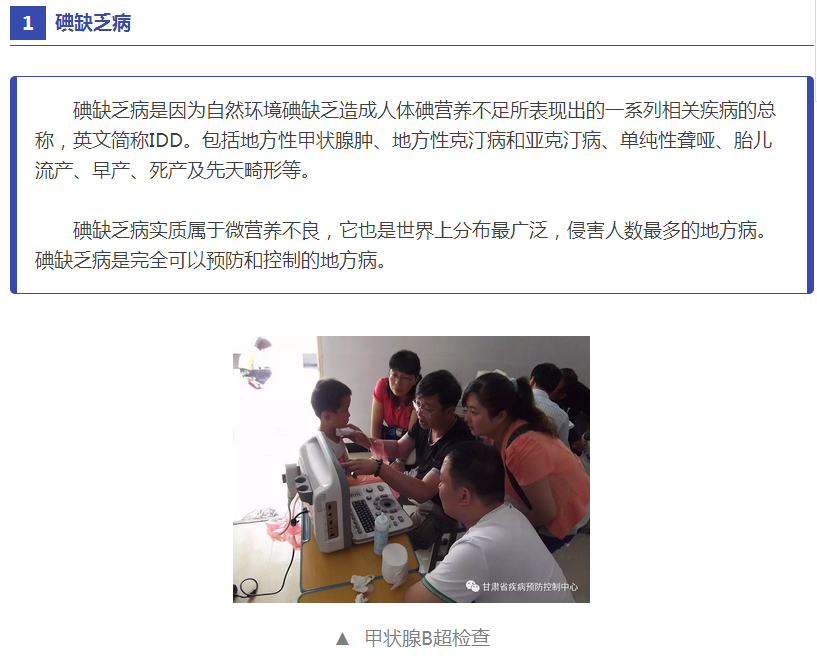Click watermark text 甘肃省疾病预防控制中心
The height and width of the screenshot is (660, 817).
(x=529, y=587)
